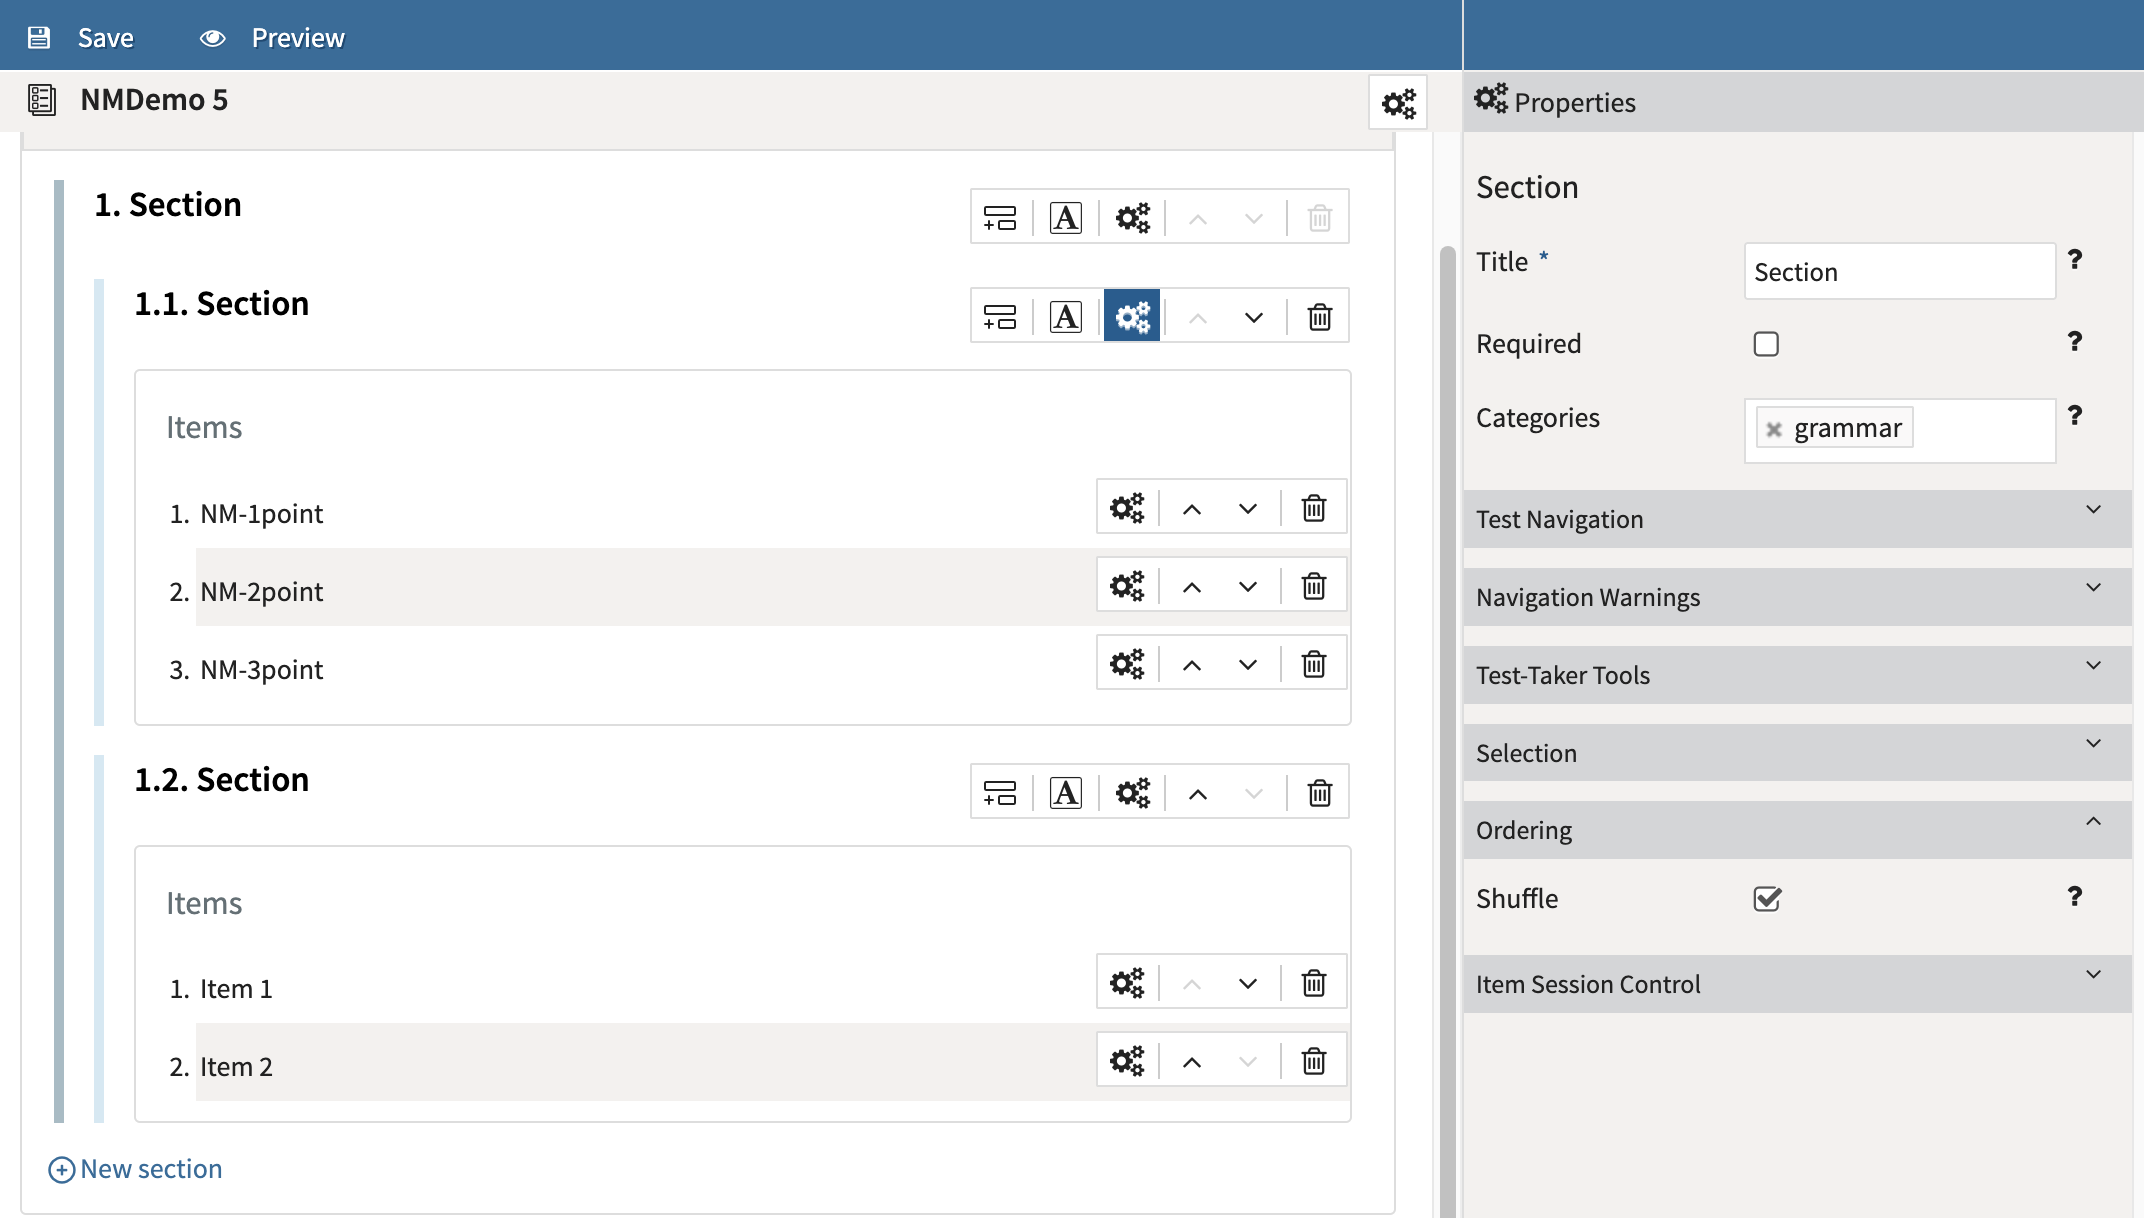Collapse the Ordering panel
The image size is (2144, 1218).
click(x=1797, y=830)
